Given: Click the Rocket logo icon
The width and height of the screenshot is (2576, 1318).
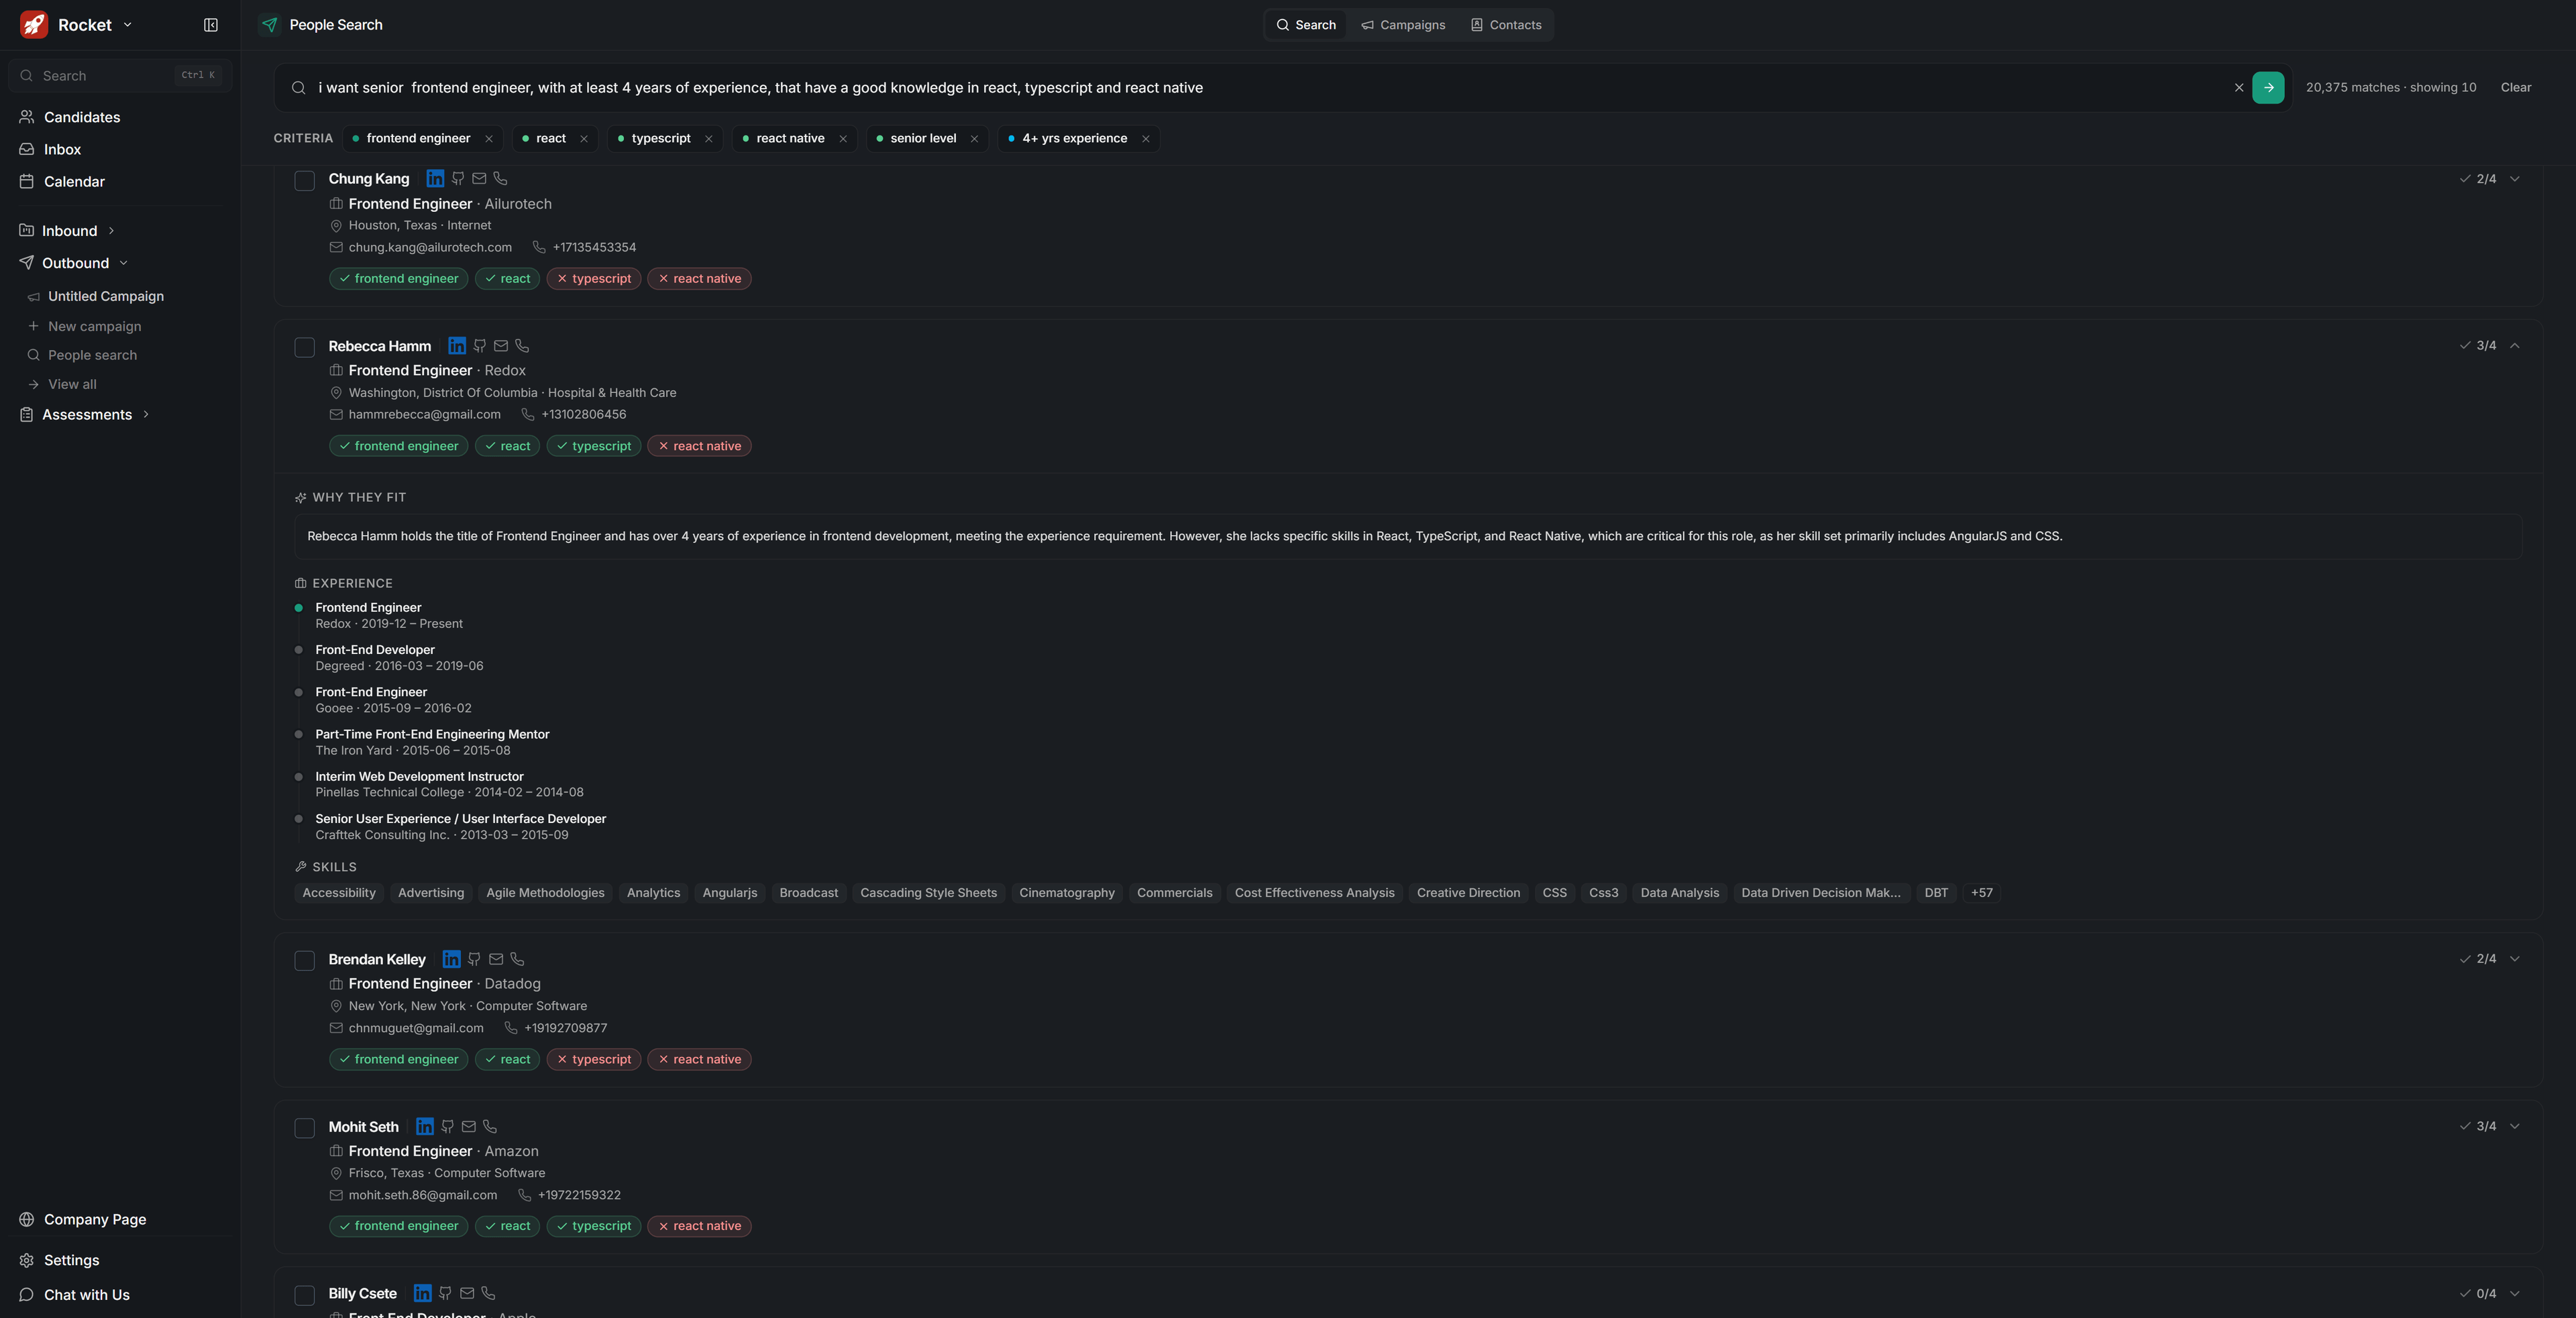Looking at the screenshot, I should click(34, 25).
